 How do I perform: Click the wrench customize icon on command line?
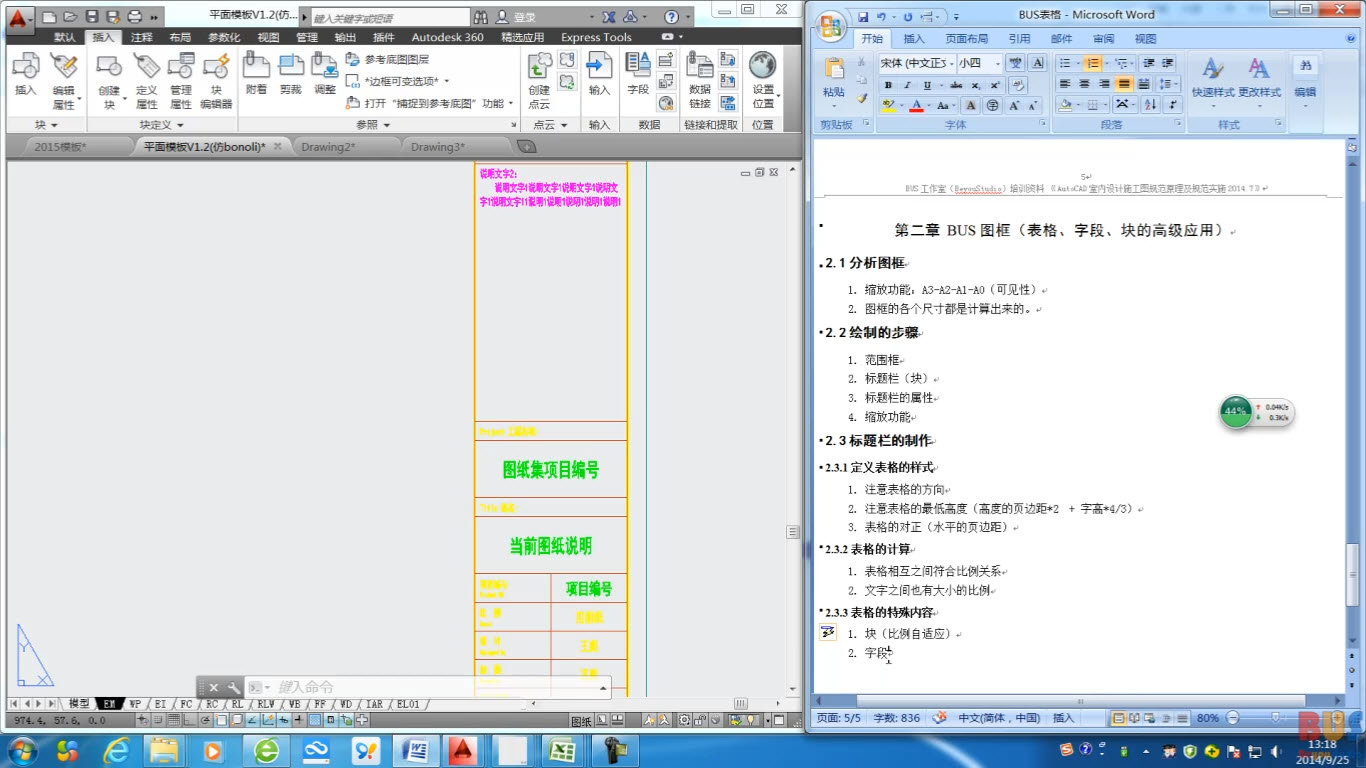point(233,687)
